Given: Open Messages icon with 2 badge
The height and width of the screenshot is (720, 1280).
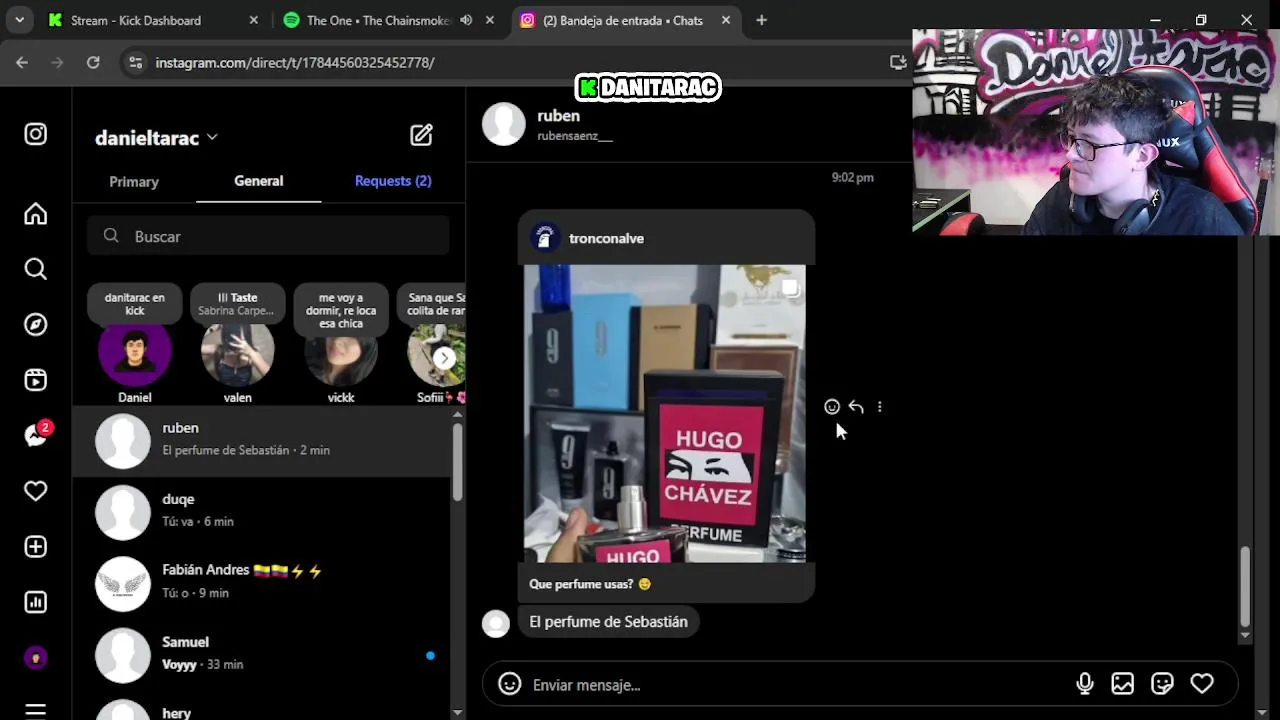Looking at the screenshot, I should click(37, 434).
